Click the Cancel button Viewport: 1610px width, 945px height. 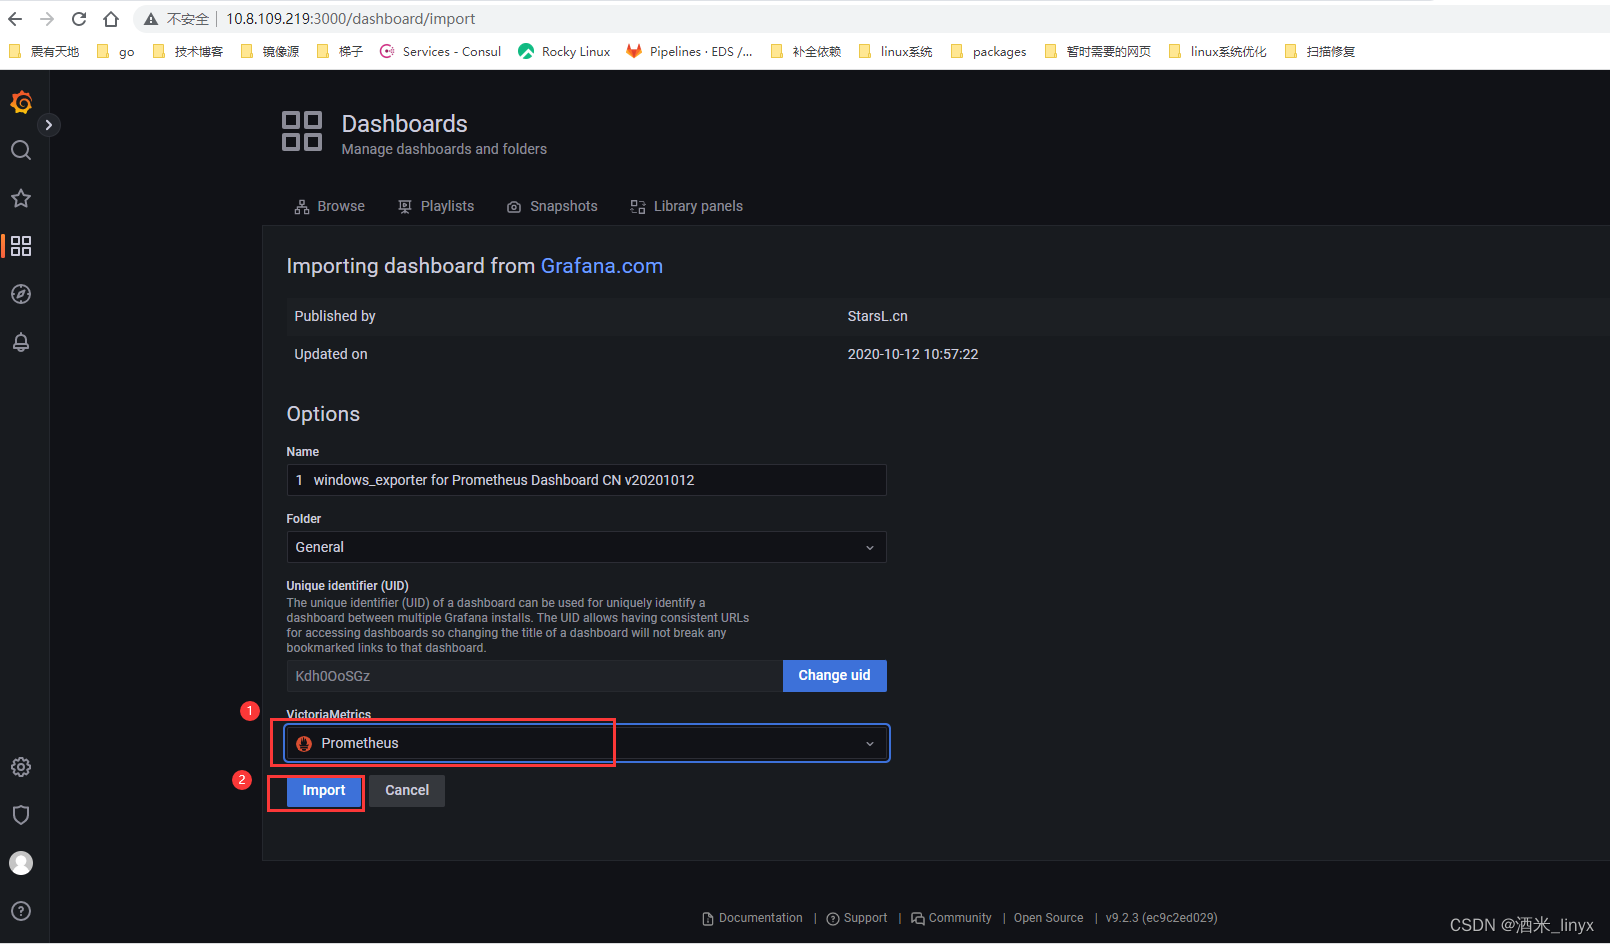click(x=407, y=791)
